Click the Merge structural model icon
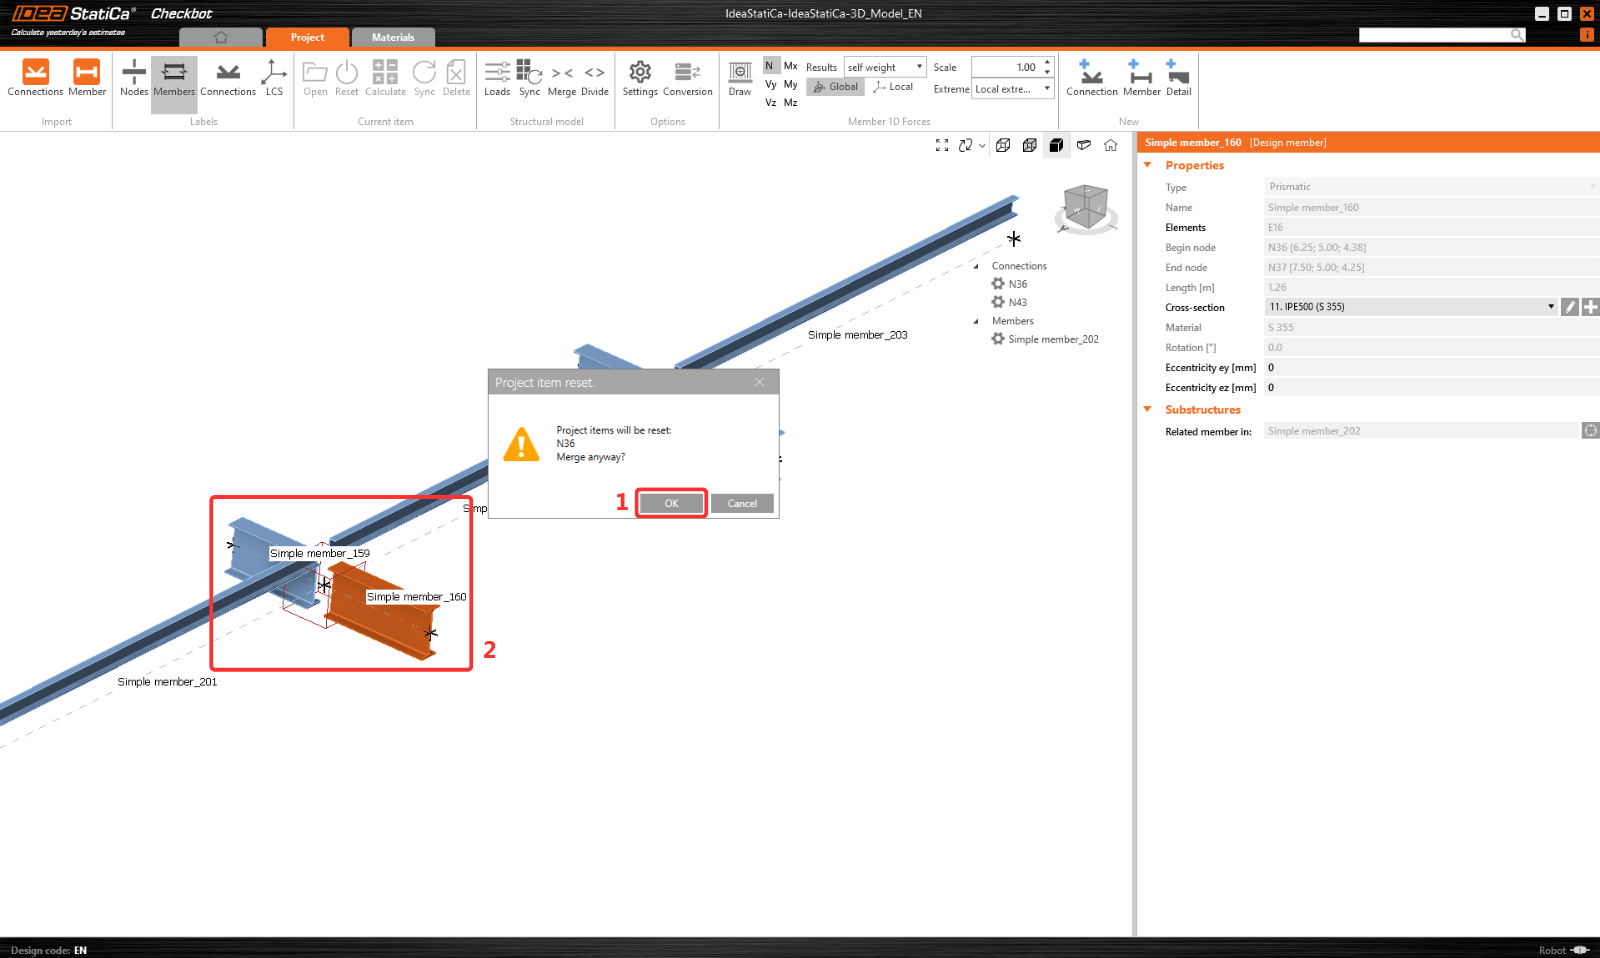Image resolution: width=1600 pixels, height=958 pixels. pyautogui.click(x=562, y=78)
